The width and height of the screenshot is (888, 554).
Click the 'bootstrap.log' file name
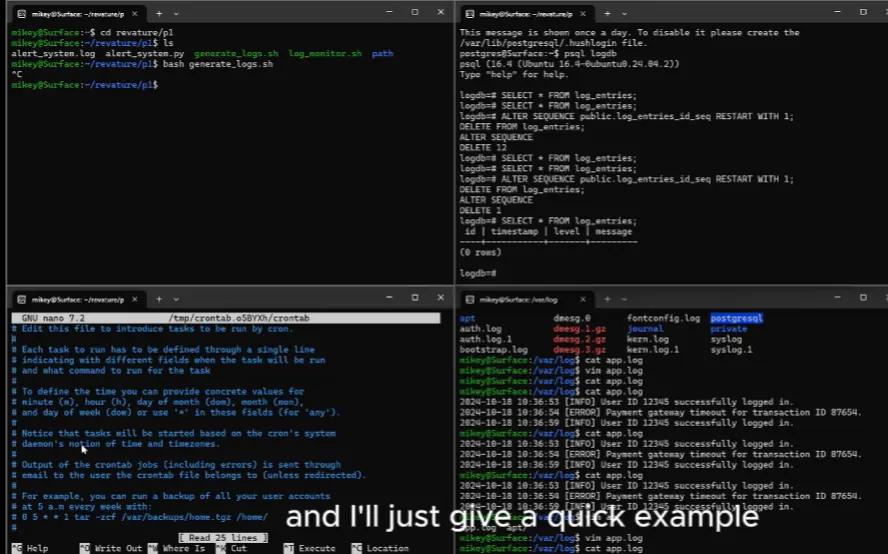point(493,350)
